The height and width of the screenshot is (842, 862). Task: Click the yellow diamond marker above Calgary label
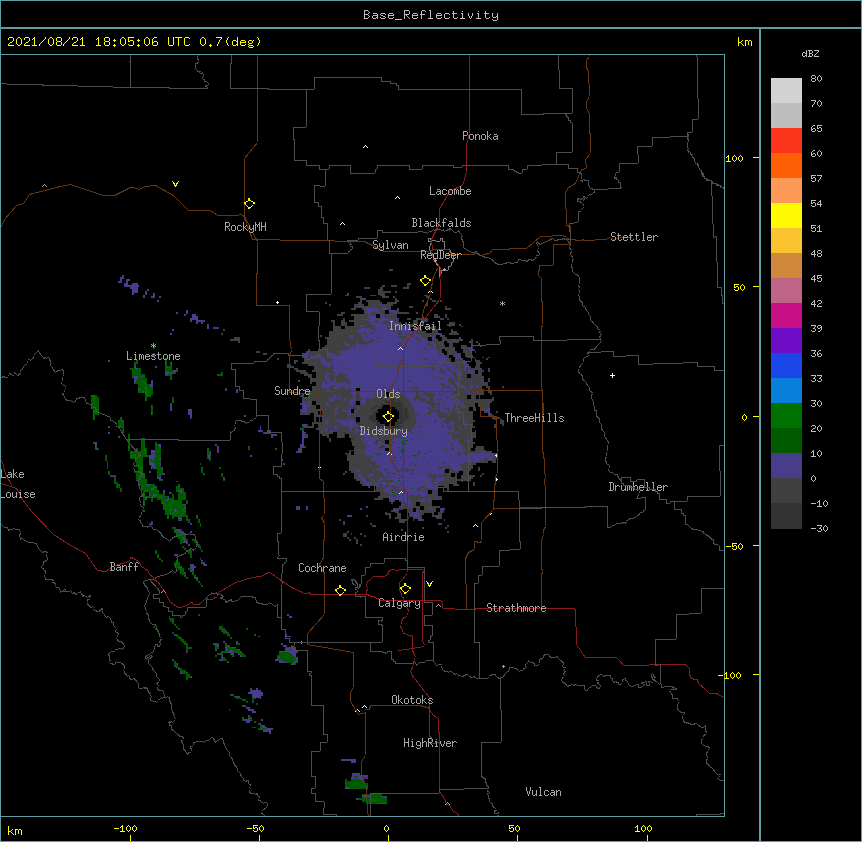[x=405, y=588]
